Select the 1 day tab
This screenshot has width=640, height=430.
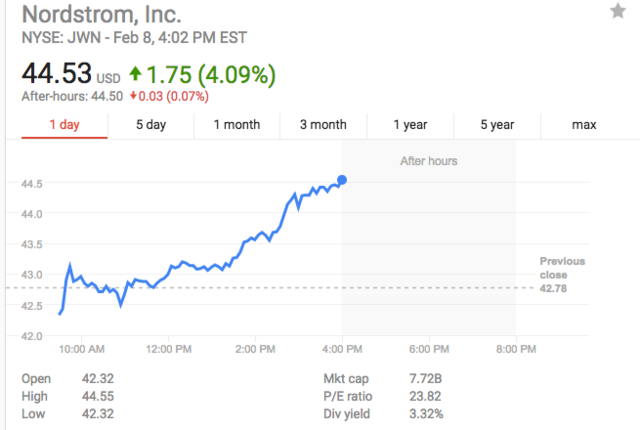coord(64,125)
